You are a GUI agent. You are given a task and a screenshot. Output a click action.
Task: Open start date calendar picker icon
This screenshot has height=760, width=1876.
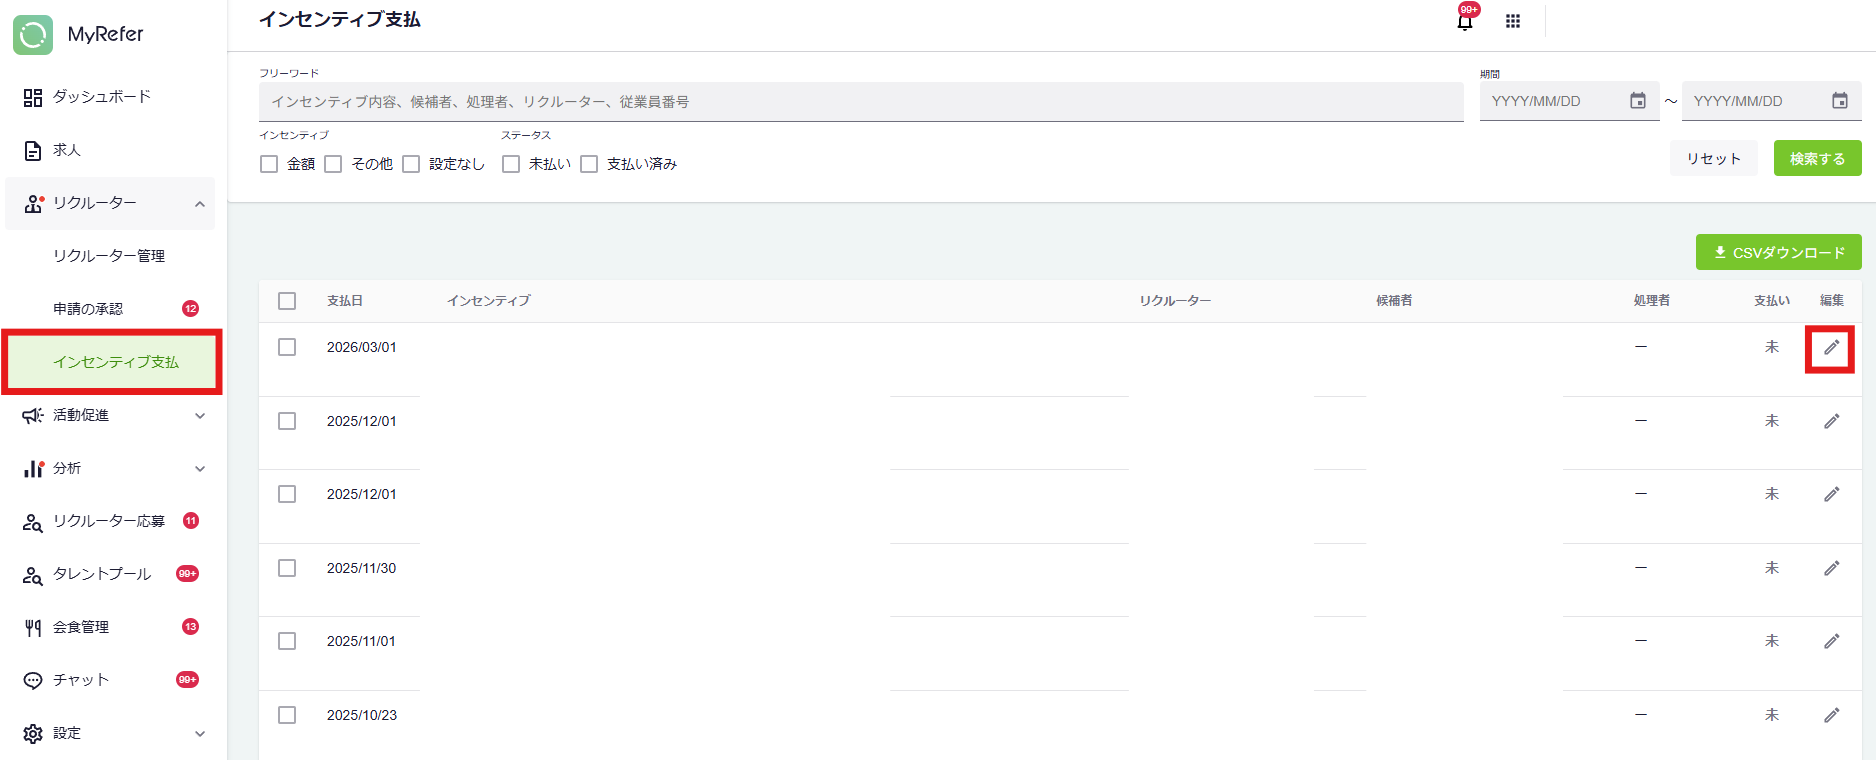[x=1638, y=101]
